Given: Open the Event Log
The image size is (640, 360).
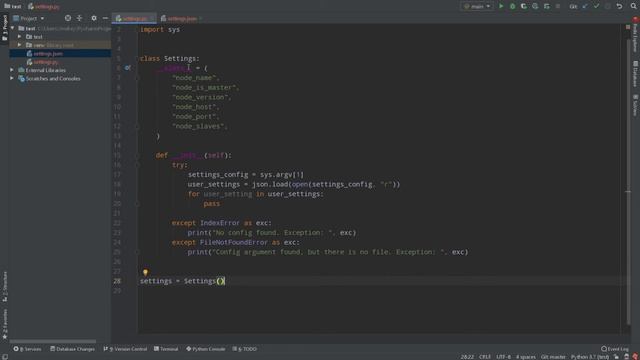Looking at the screenshot, I should point(615,349).
